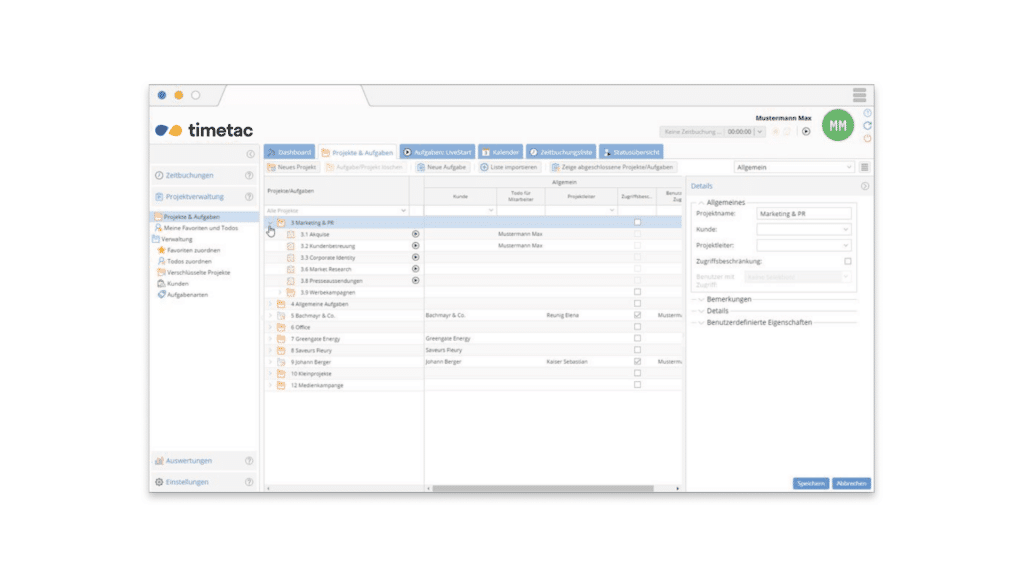Image resolution: width=1024 pixels, height=576 pixels.
Task: Open the Kunde dropdown in Details
Action: 803,229
